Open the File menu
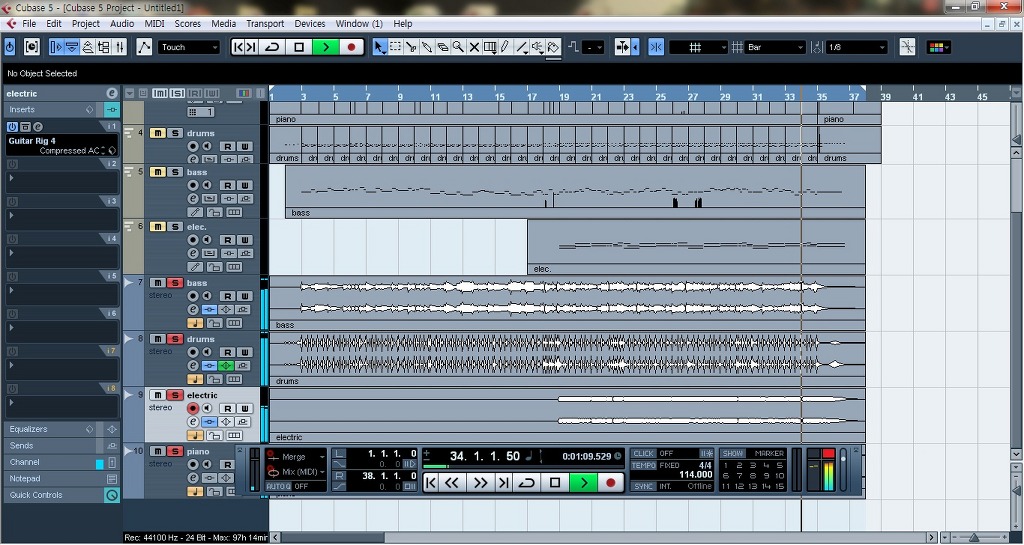The image size is (1024, 545). tap(29, 23)
